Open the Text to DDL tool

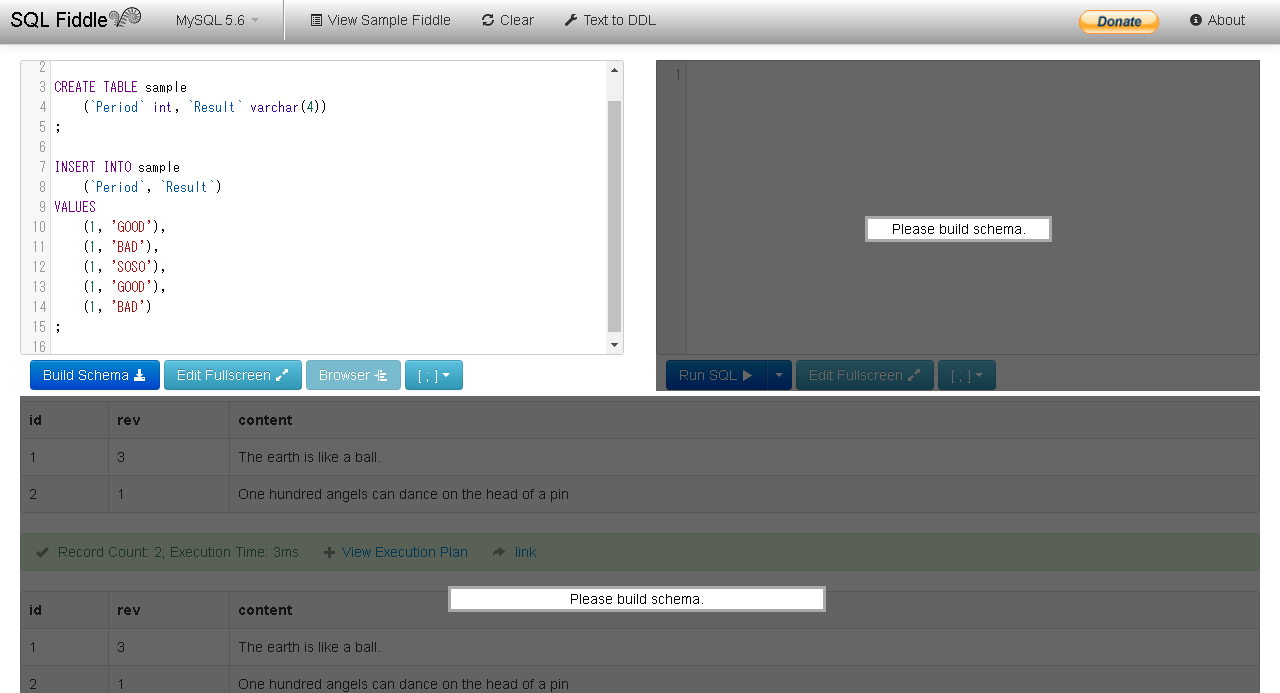coord(610,20)
